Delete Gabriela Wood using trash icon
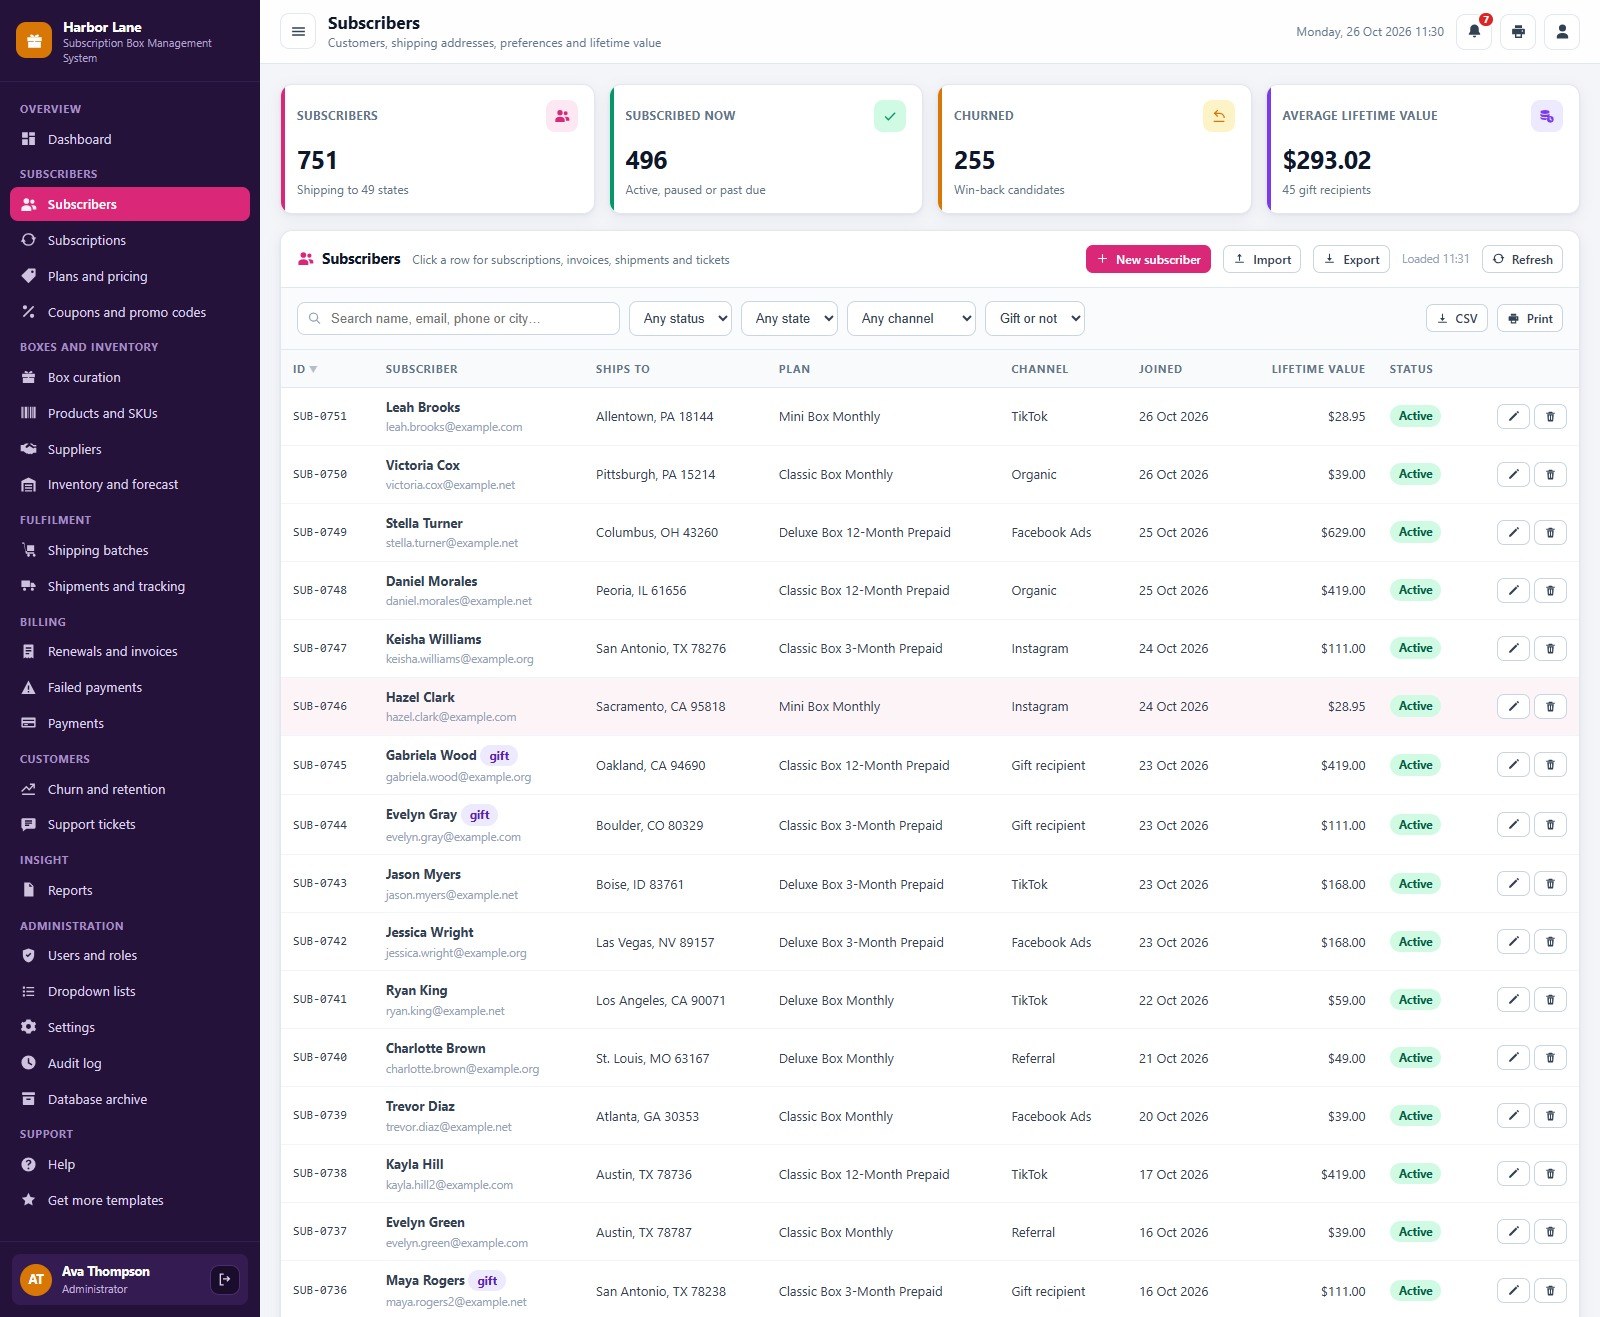The image size is (1600, 1317). [1550, 765]
